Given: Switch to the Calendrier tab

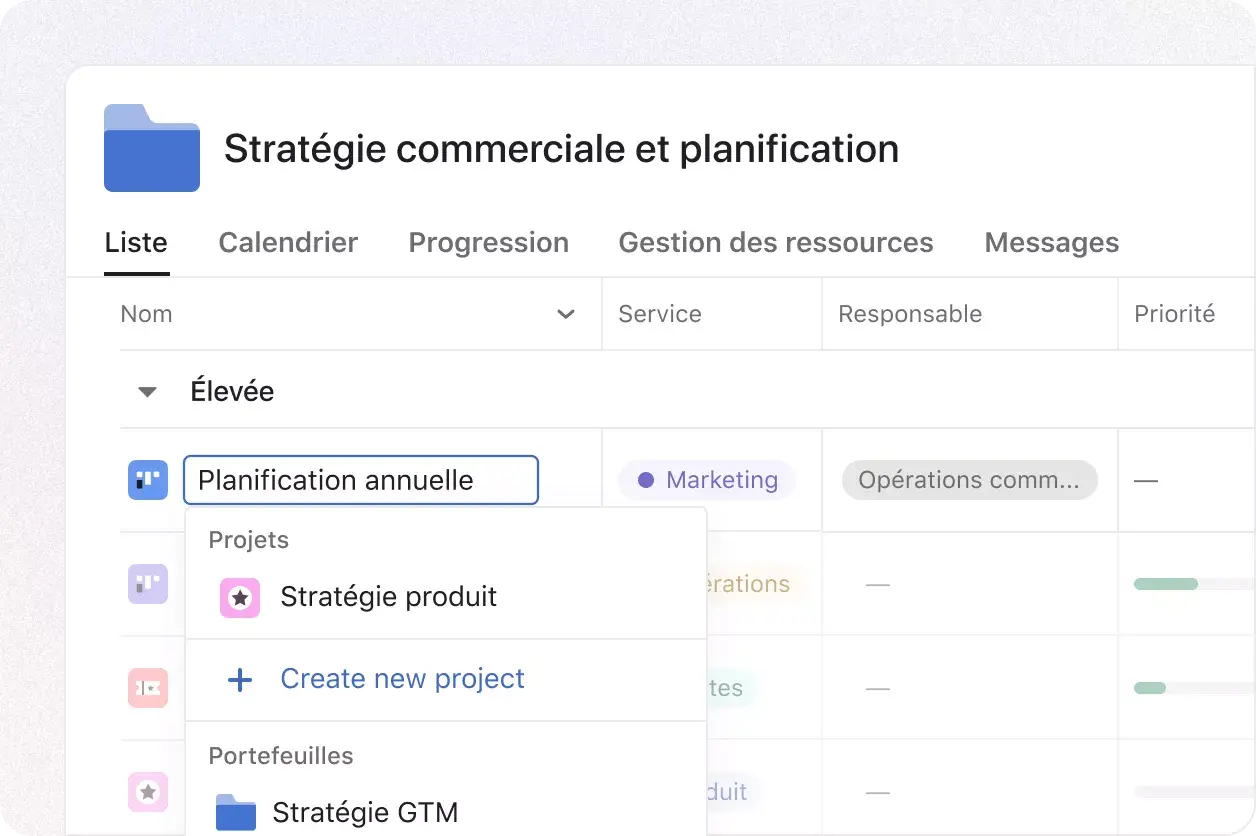Looking at the screenshot, I should tap(288, 243).
